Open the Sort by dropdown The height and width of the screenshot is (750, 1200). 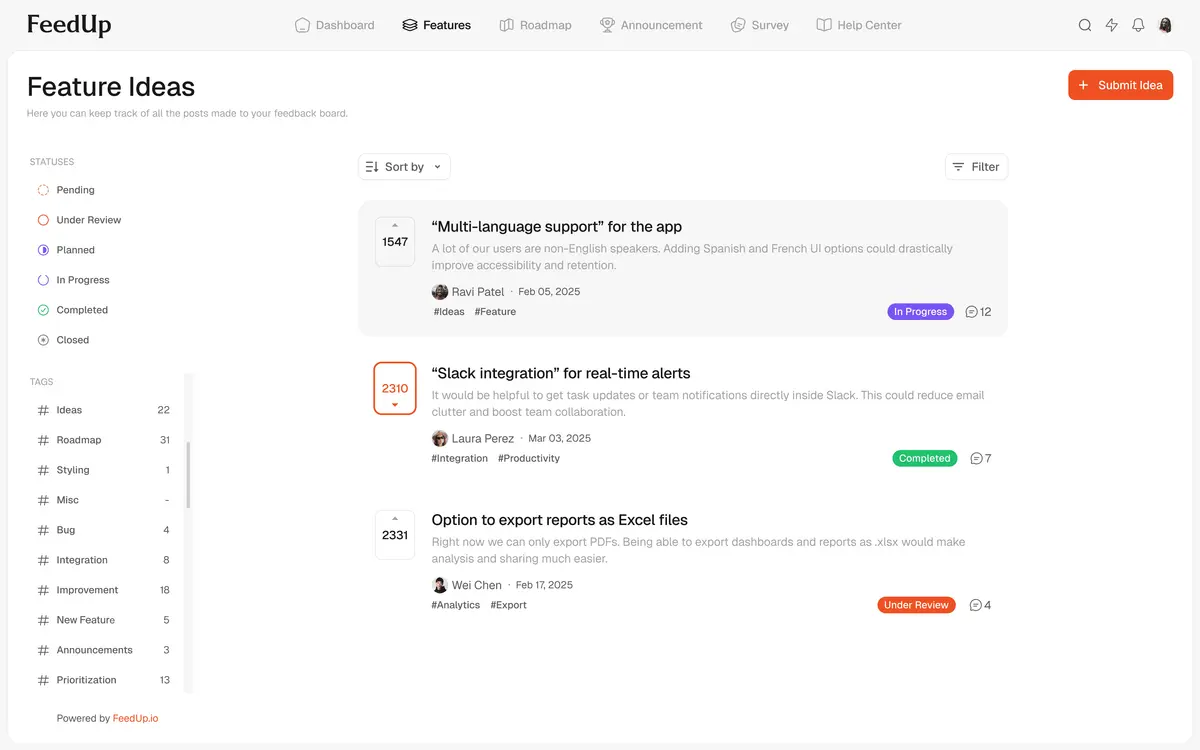pos(403,166)
